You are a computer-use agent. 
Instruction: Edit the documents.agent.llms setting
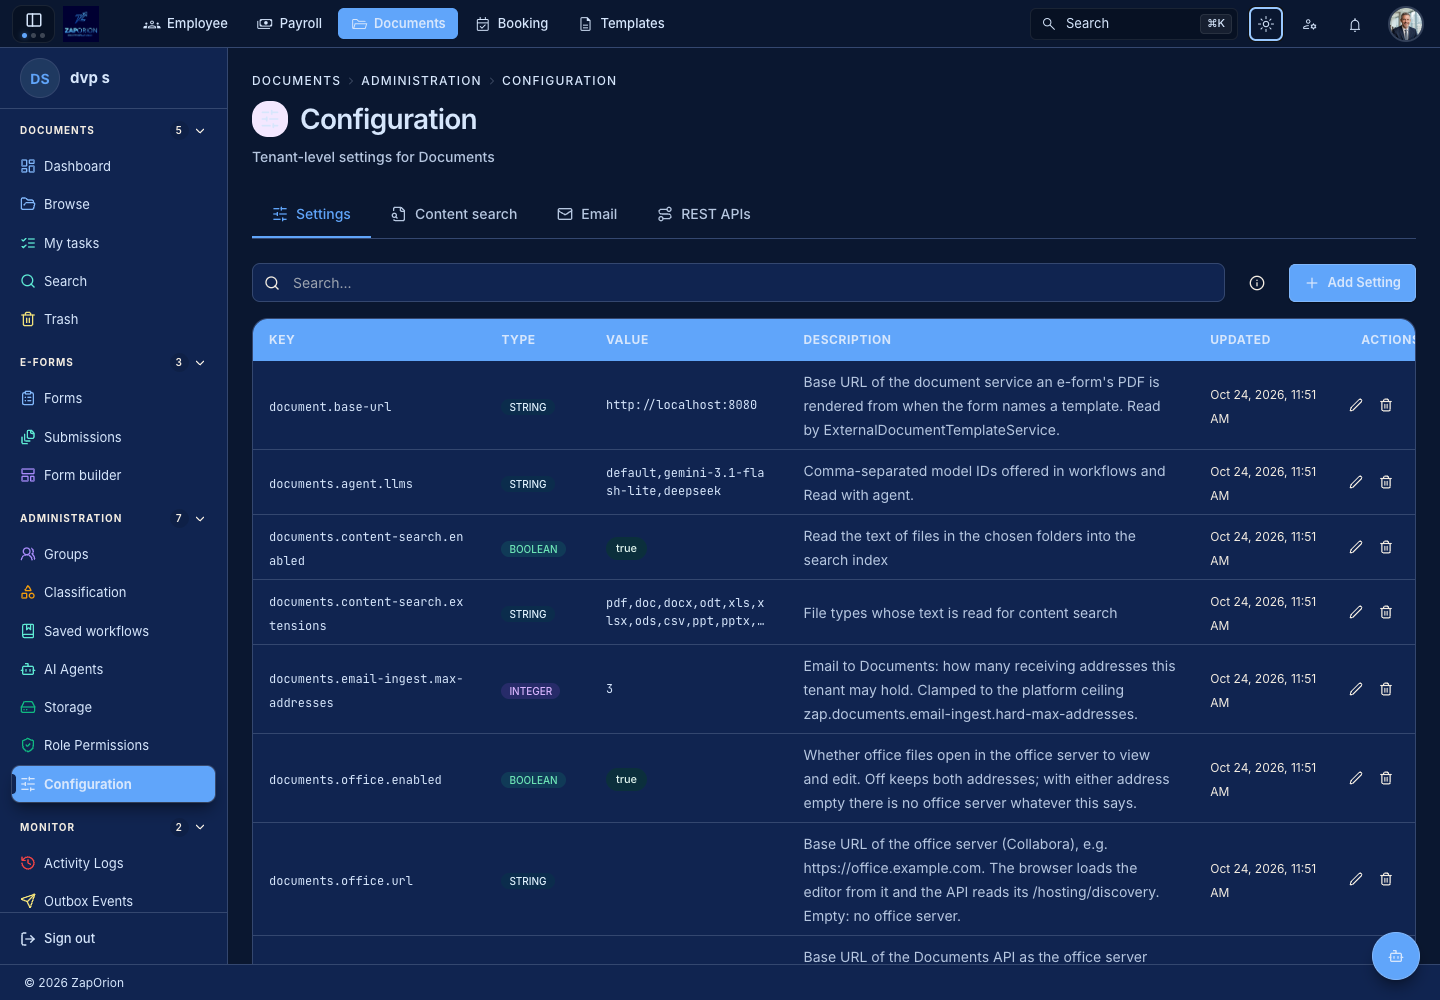(1356, 482)
